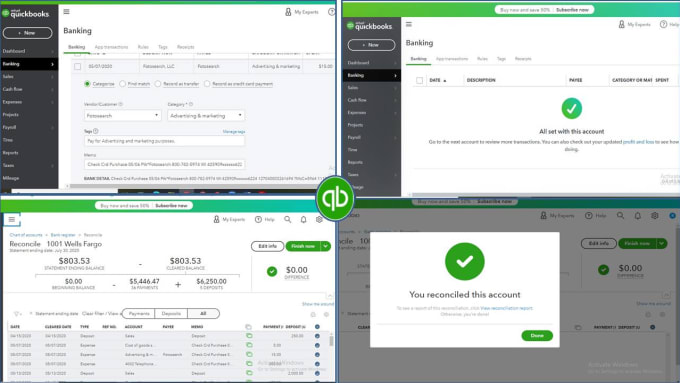The image size is (680, 383).
Task: Click notifications bell behind reconciled dialog
Action: click(x=638, y=216)
